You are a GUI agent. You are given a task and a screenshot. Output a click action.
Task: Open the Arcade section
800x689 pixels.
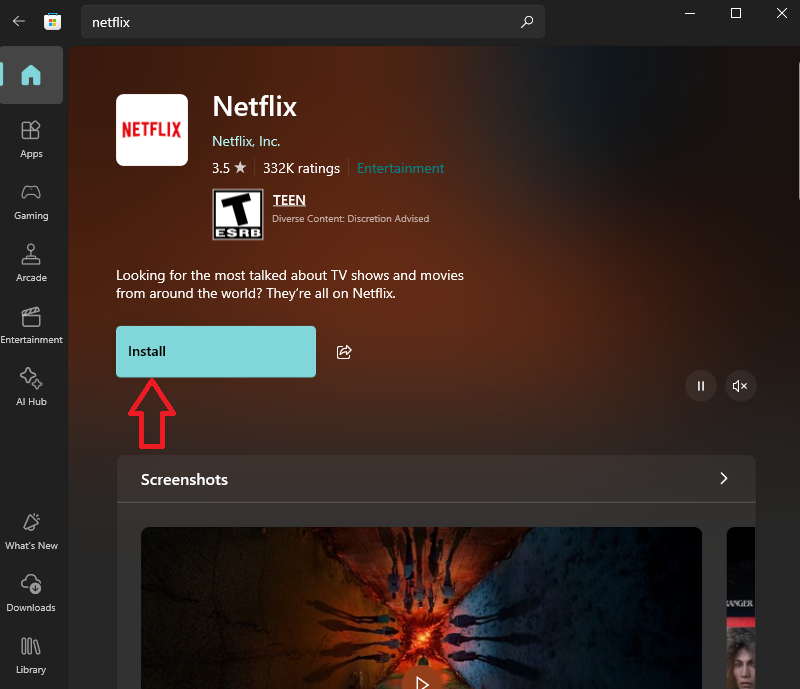click(x=31, y=263)
